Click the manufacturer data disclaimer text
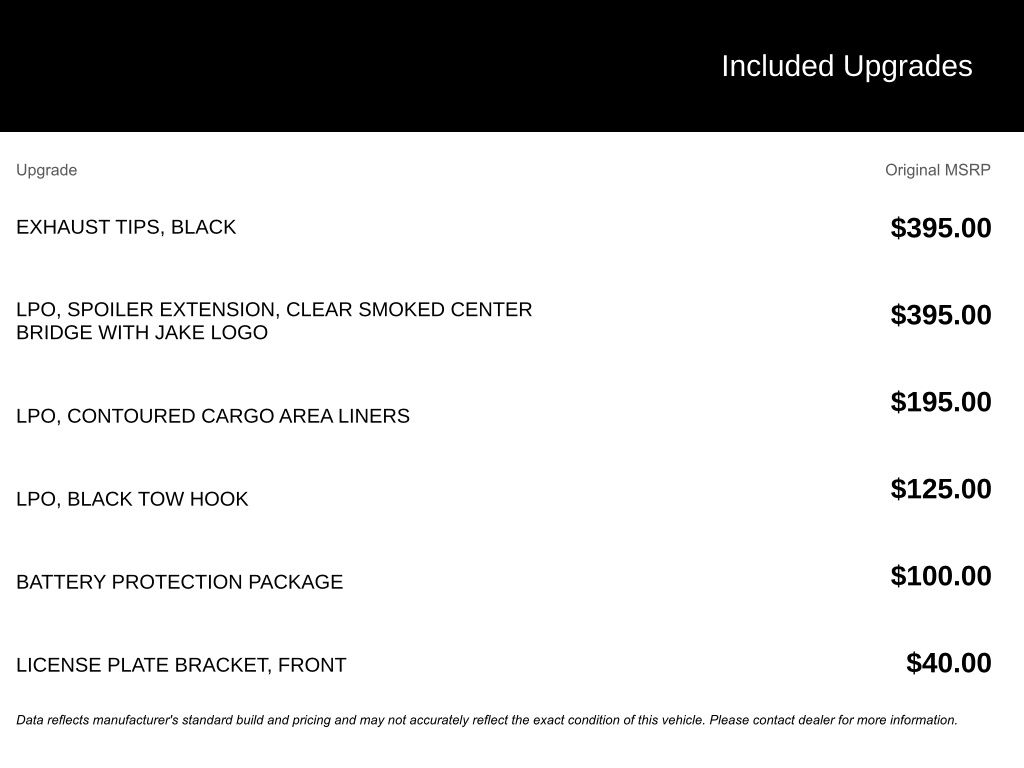 pos(487,720)
